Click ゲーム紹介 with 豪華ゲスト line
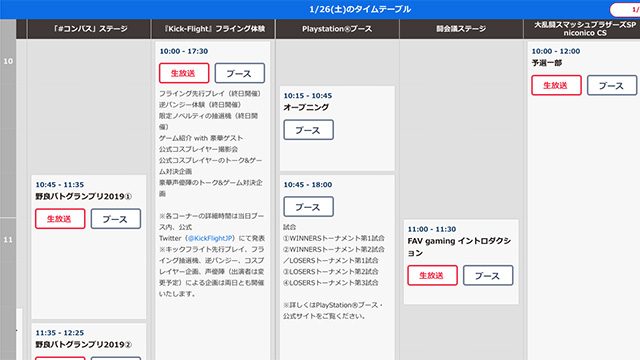This screenshot has height=360, width=640. click(201, 138)
